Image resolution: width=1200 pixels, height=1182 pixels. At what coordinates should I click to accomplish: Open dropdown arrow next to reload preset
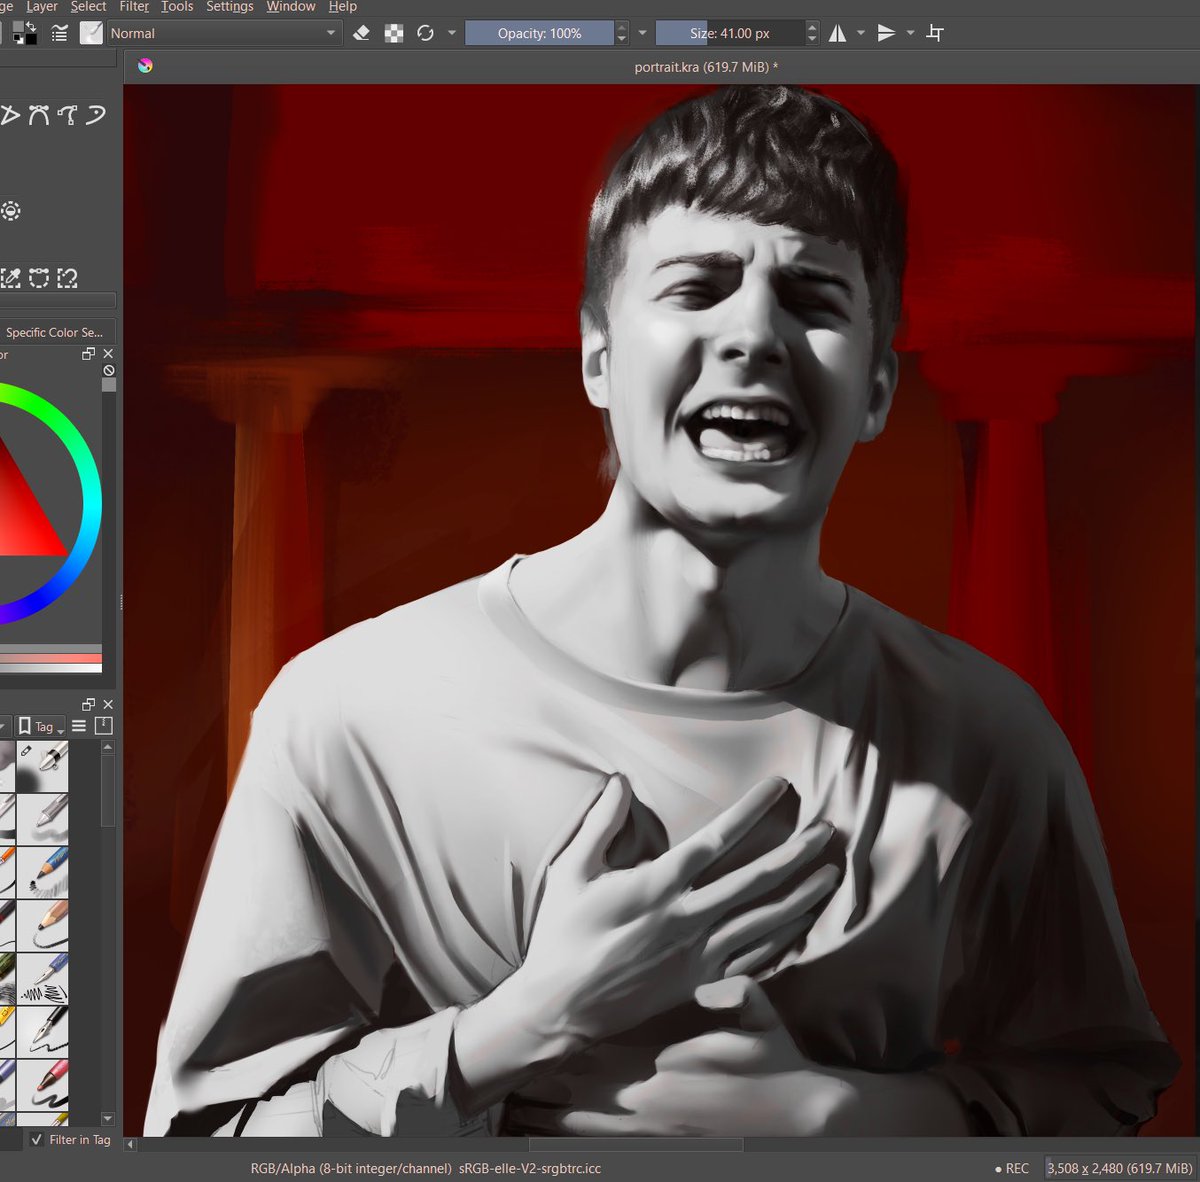451,33
